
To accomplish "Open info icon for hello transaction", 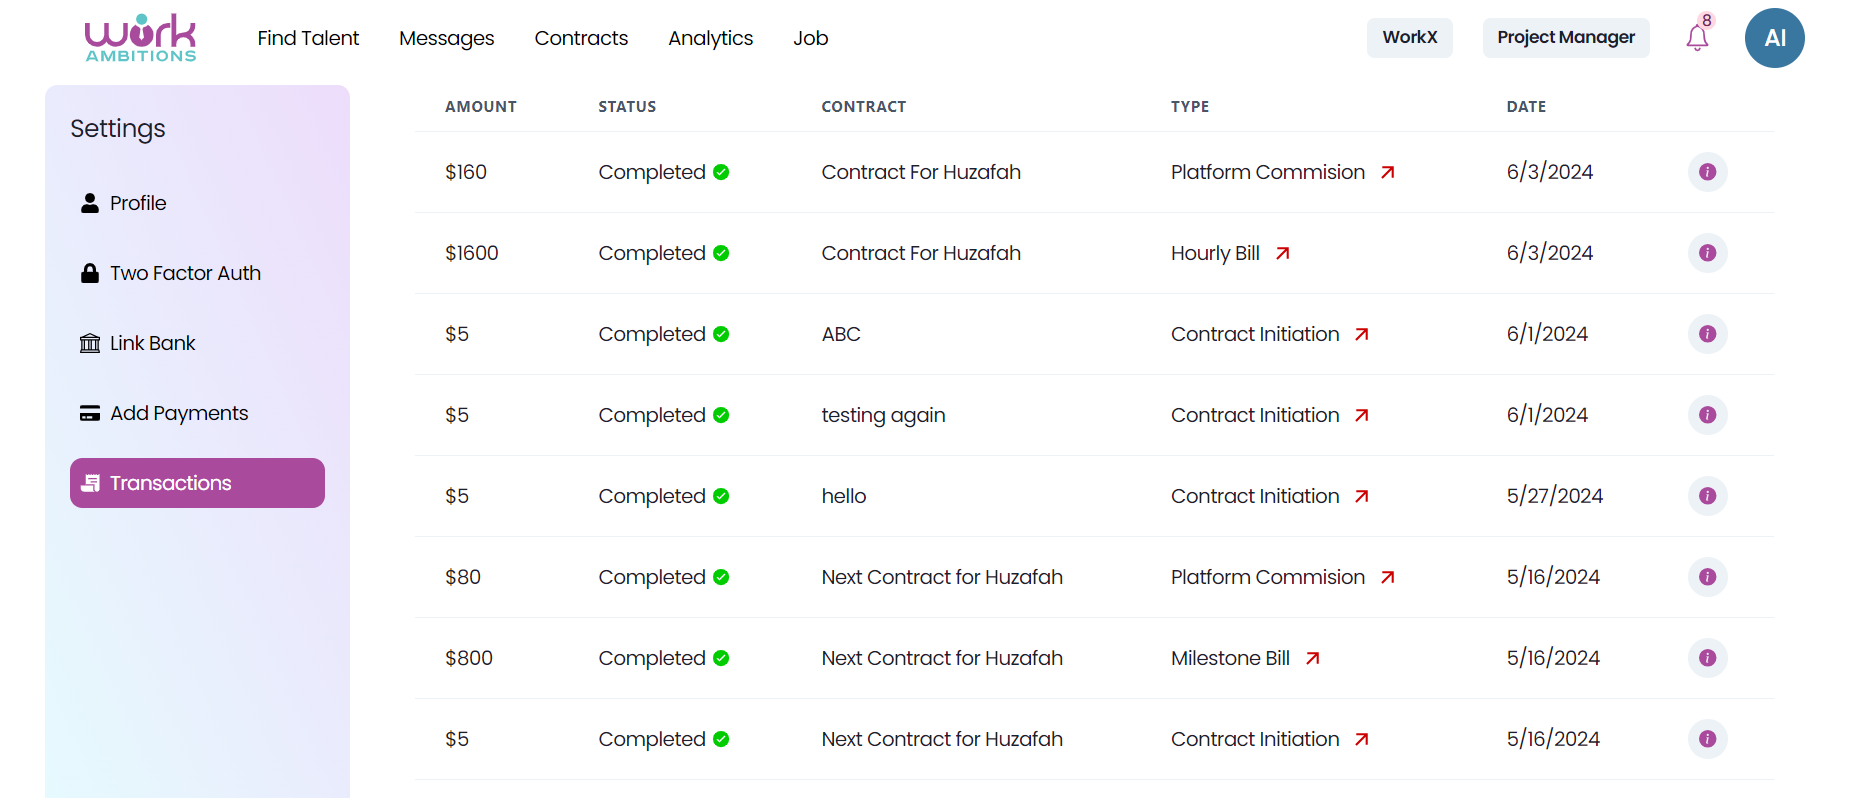I will click(x=1707, y=496).
